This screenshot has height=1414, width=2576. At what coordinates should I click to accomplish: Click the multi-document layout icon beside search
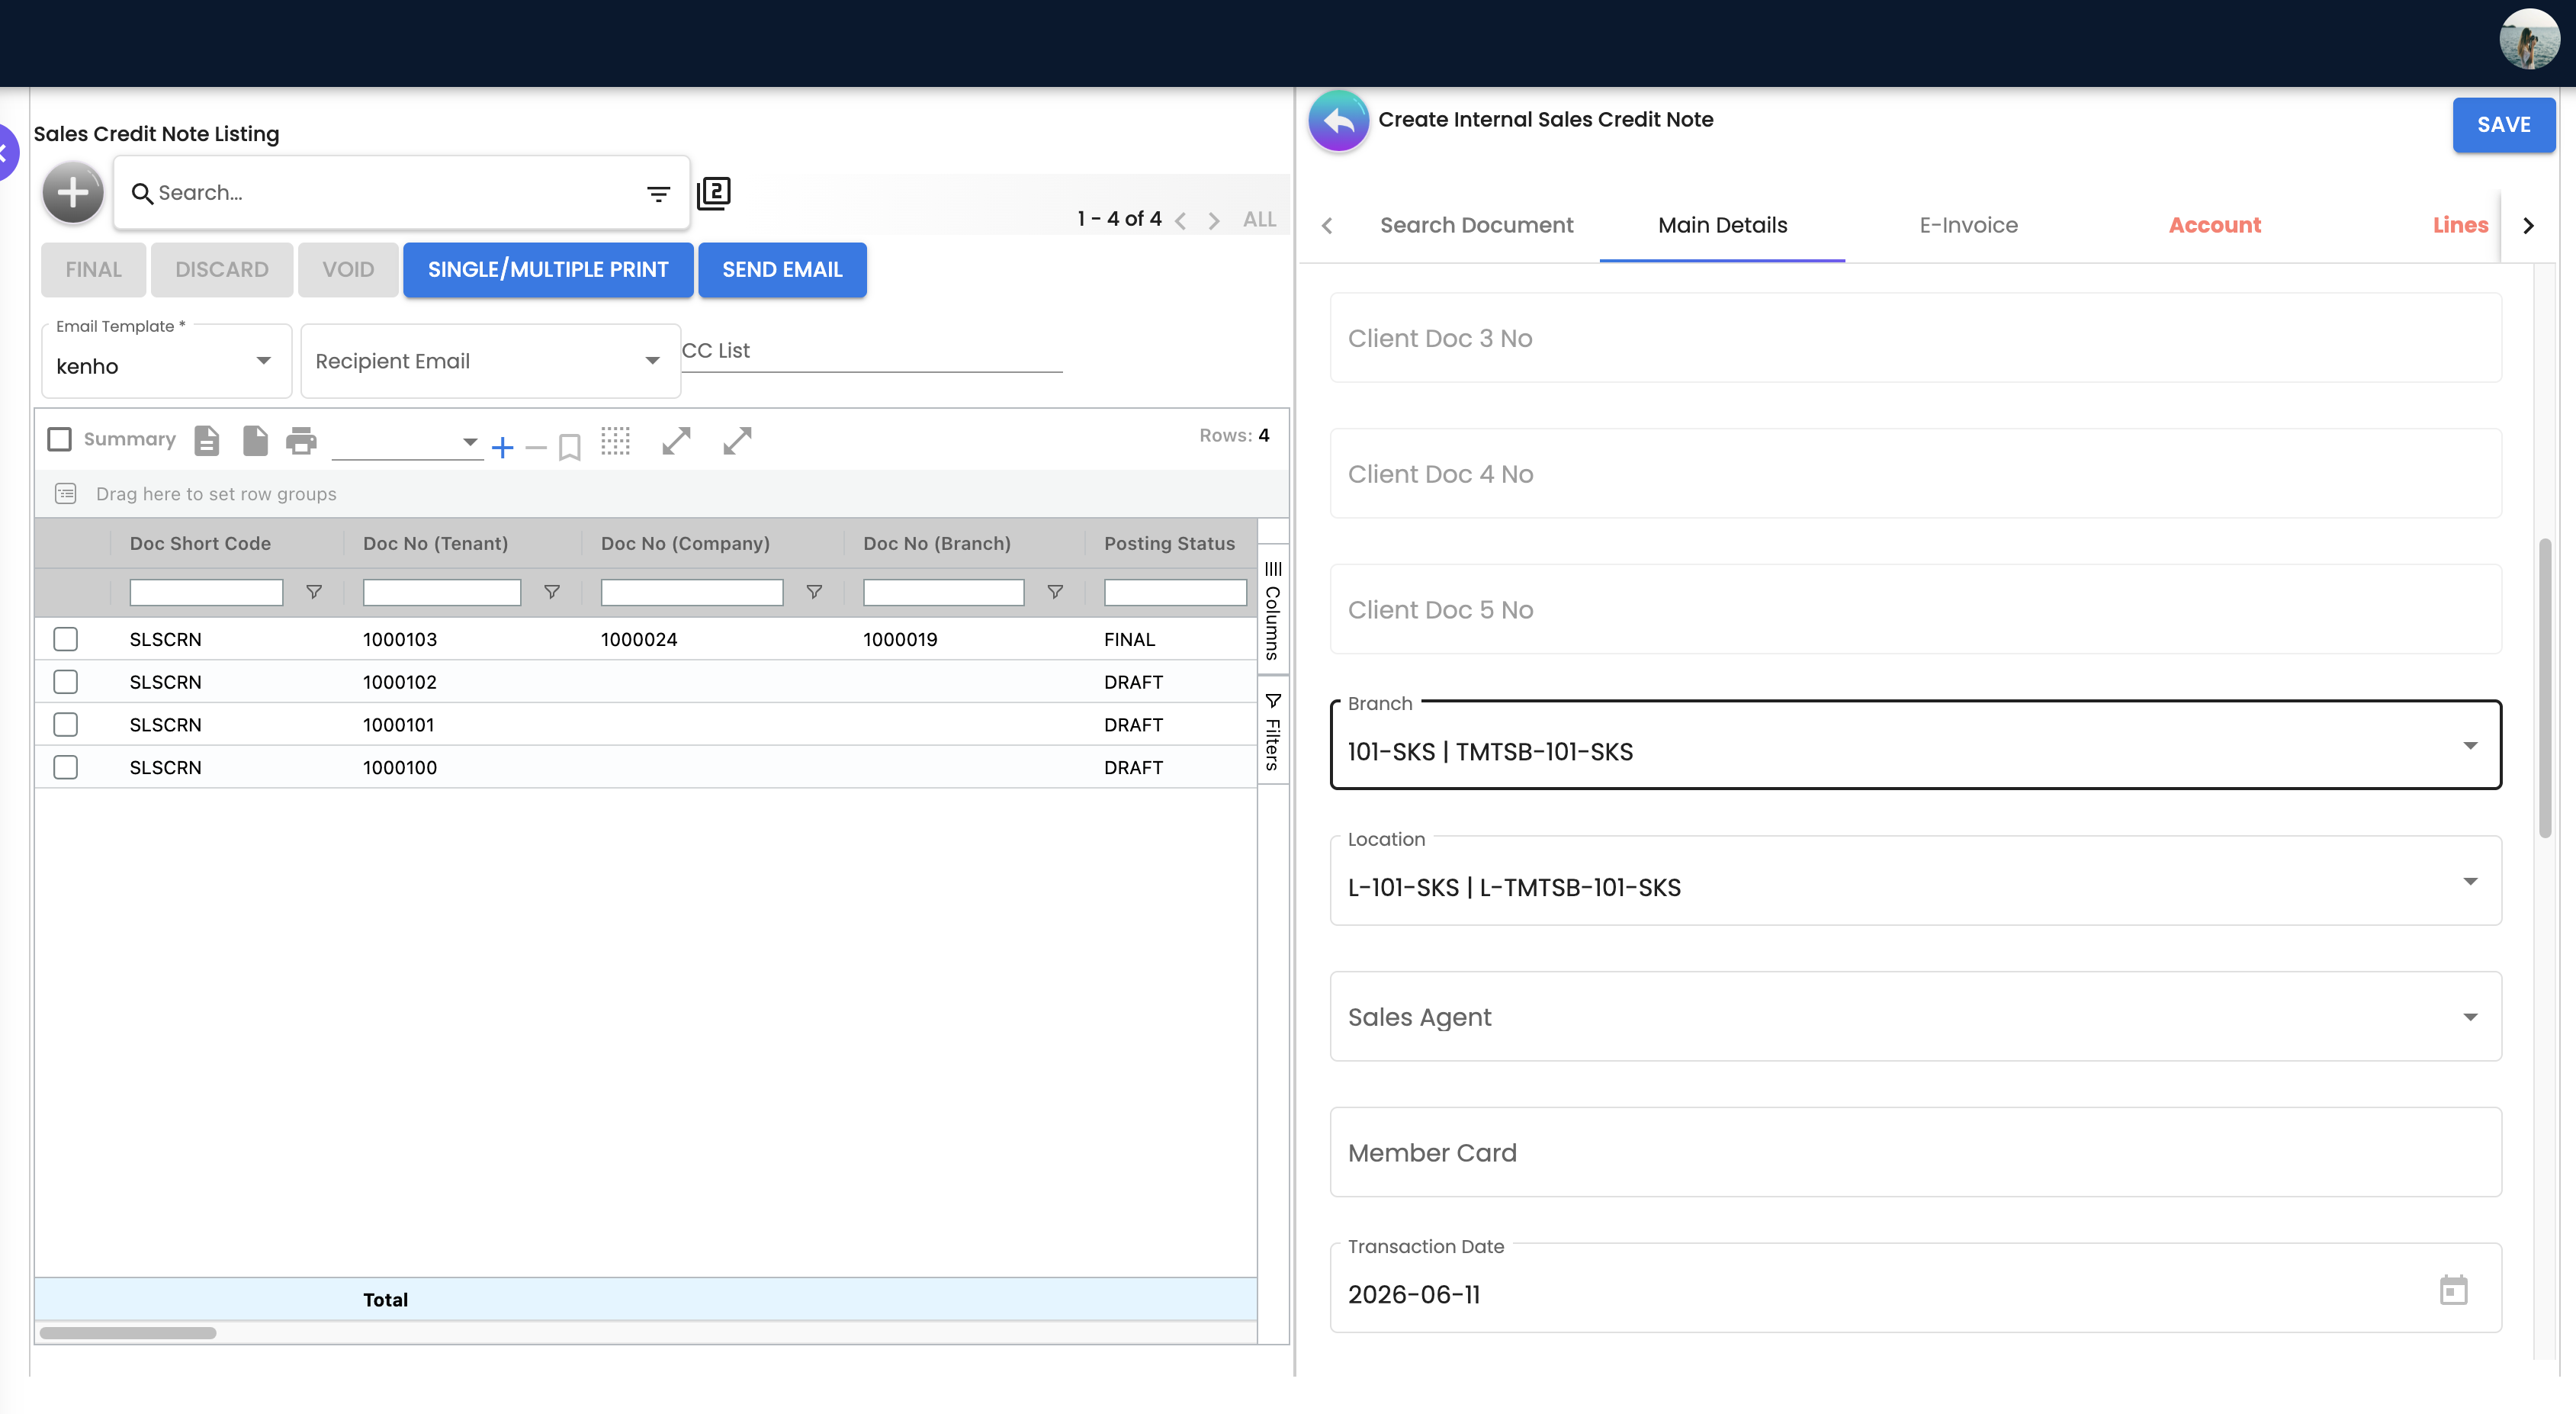(x=714, y=193)
